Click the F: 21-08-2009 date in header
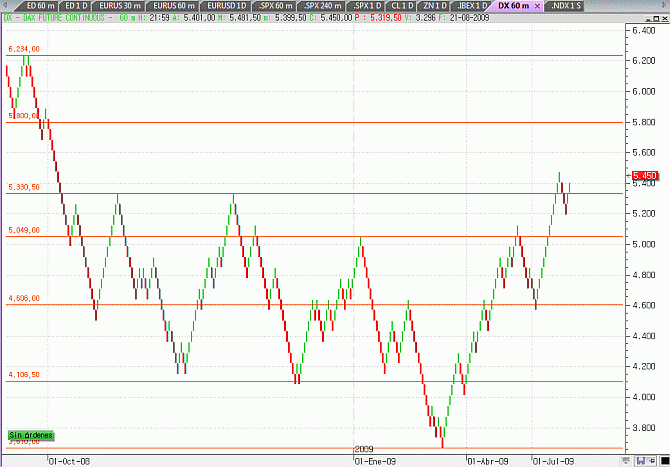The height and width of the screenshot is (467, 670). coord(464,18)
